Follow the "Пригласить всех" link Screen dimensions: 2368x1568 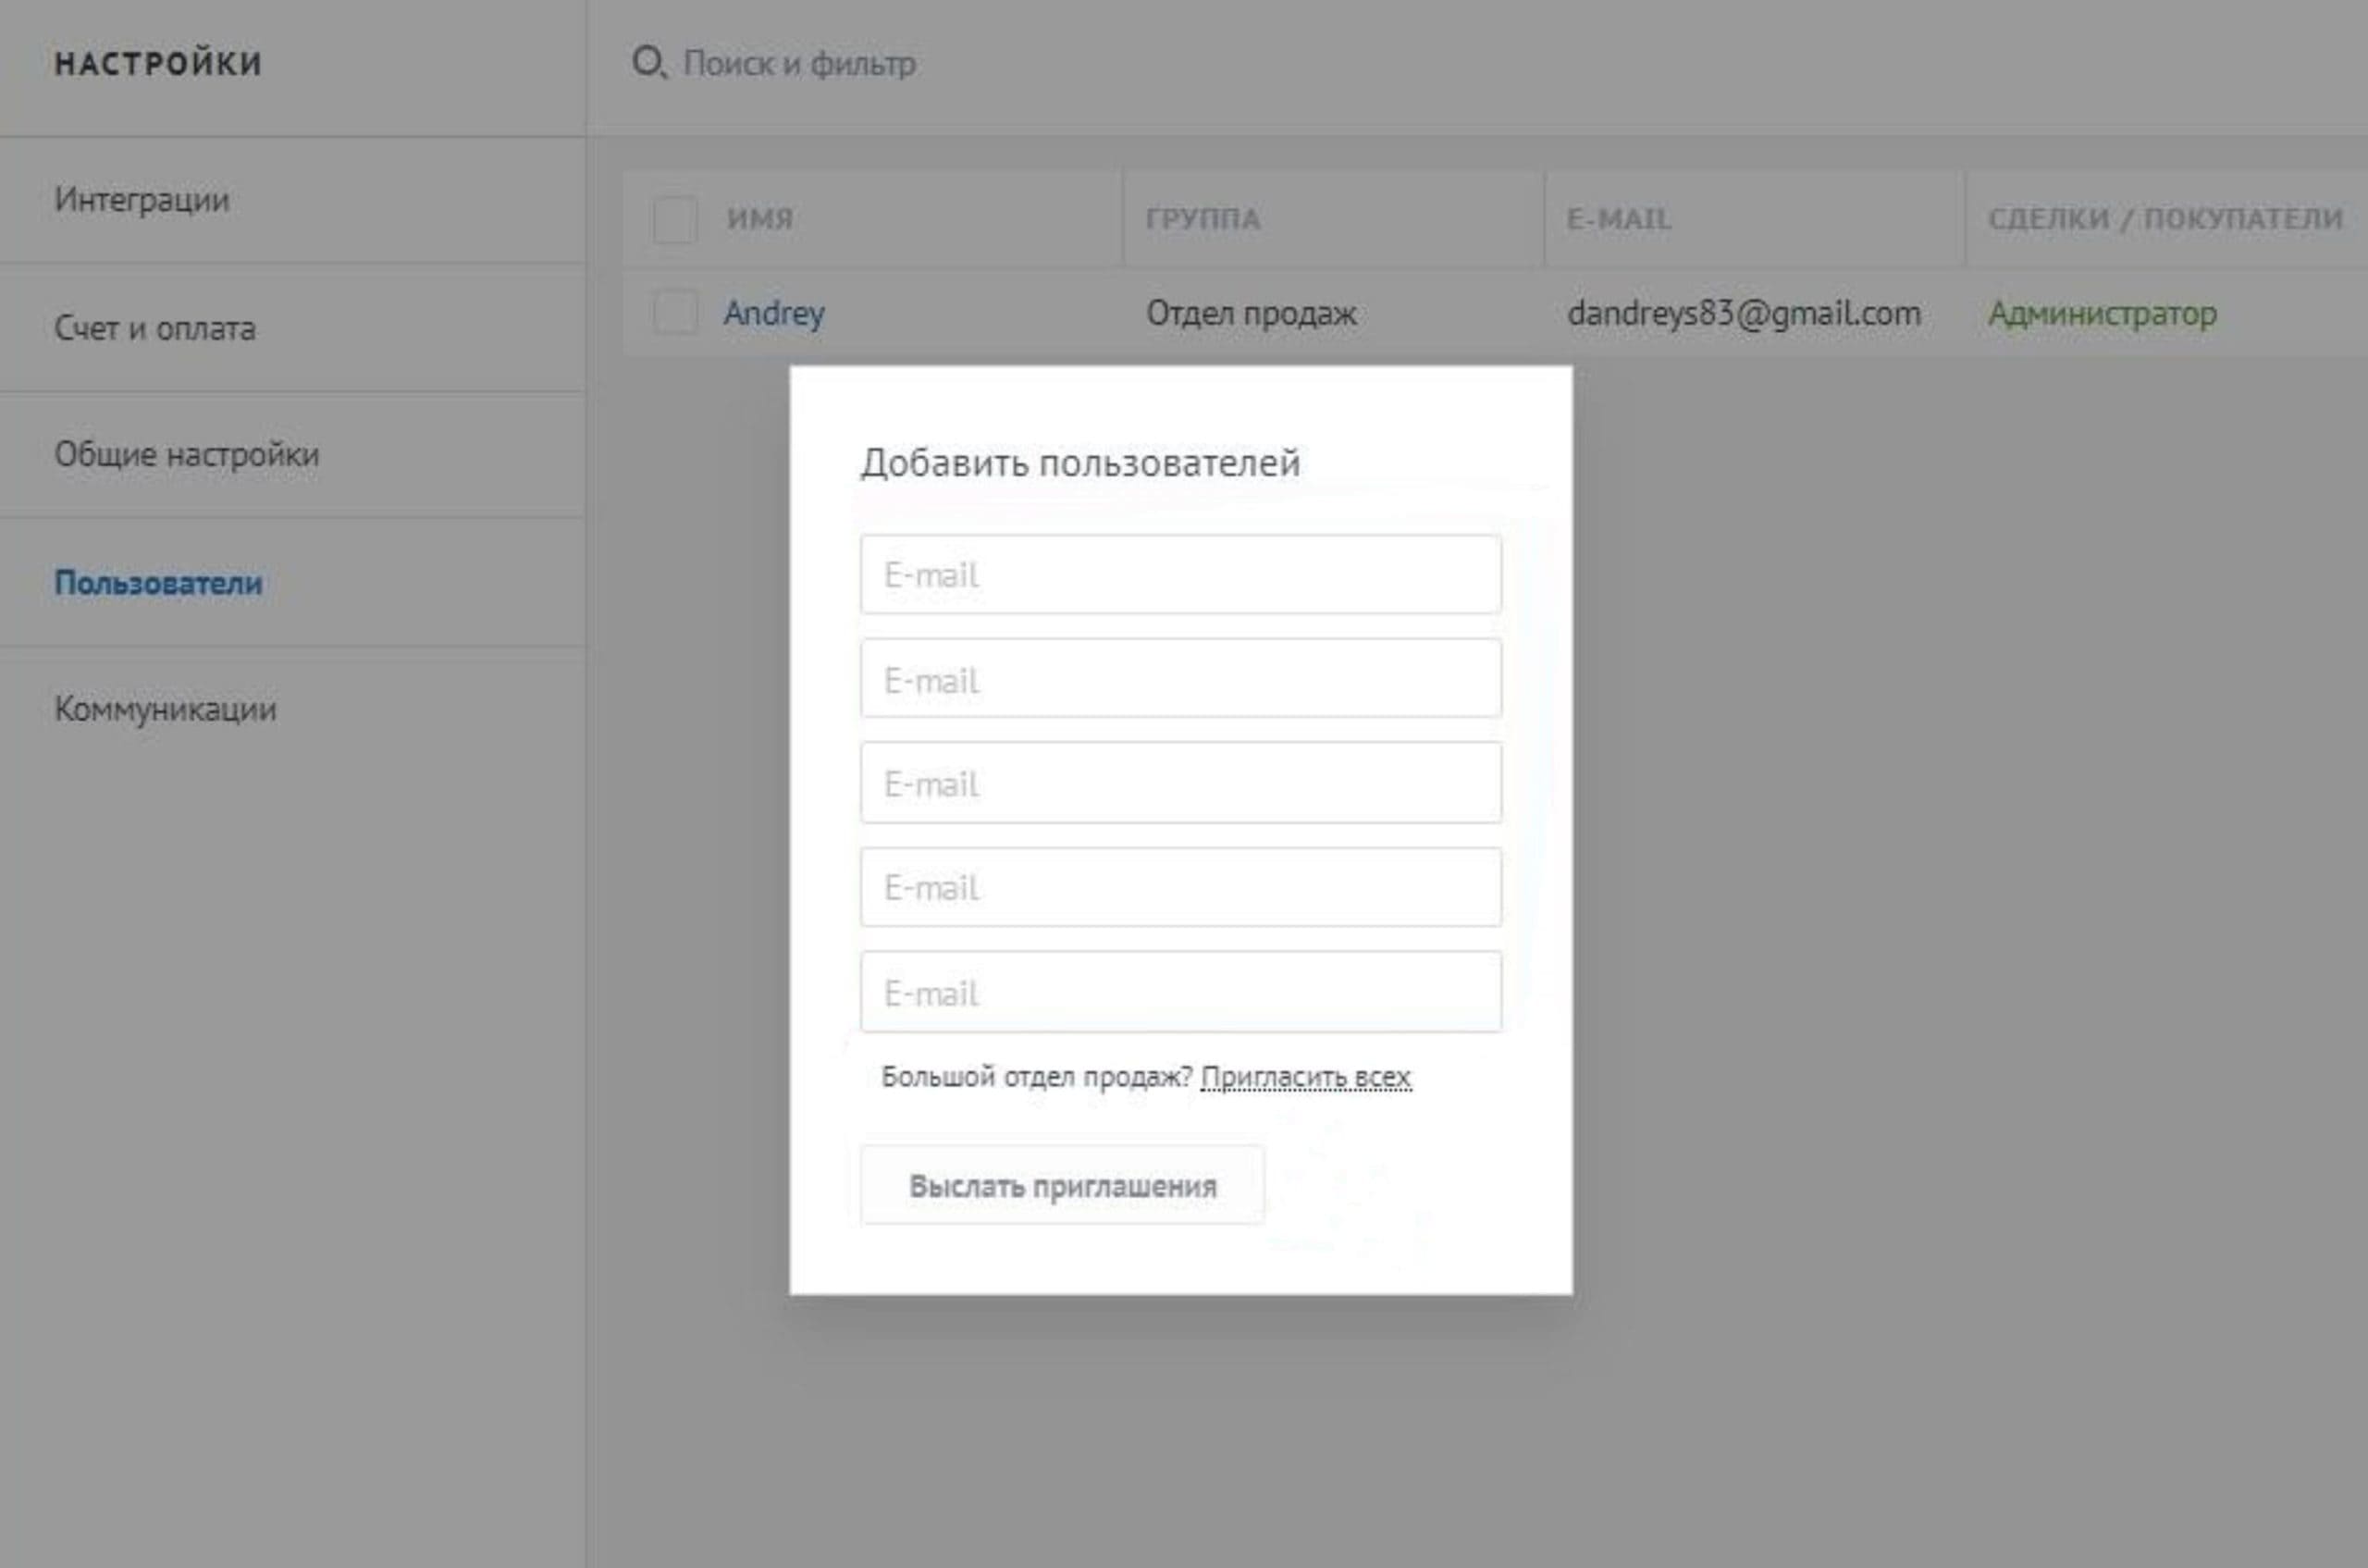click(1306, 1077)
